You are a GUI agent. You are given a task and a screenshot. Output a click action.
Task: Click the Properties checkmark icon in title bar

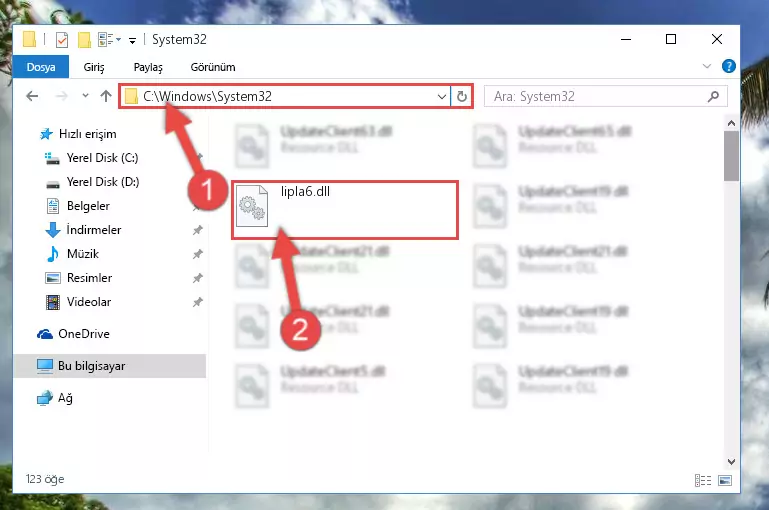[x=62, y=40]
